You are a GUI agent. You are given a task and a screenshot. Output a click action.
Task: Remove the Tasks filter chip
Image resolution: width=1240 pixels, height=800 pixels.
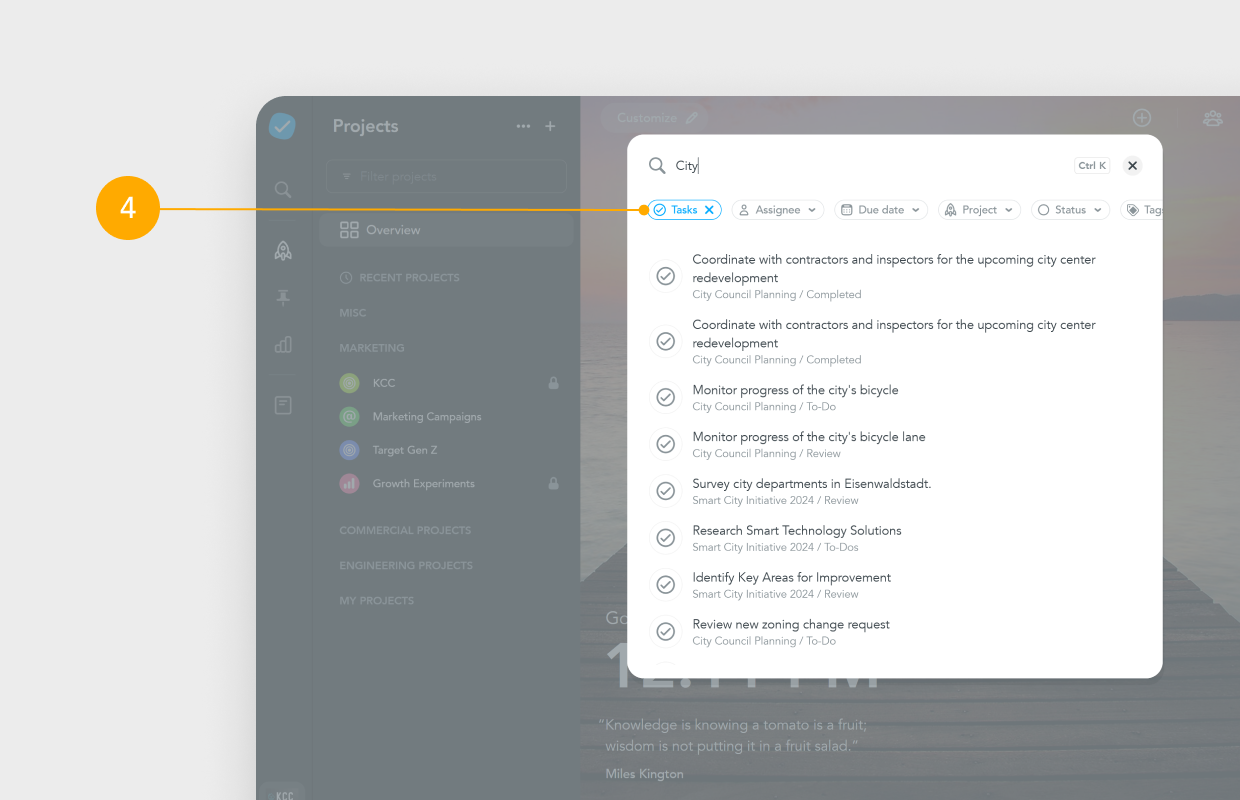coord(708,209)
